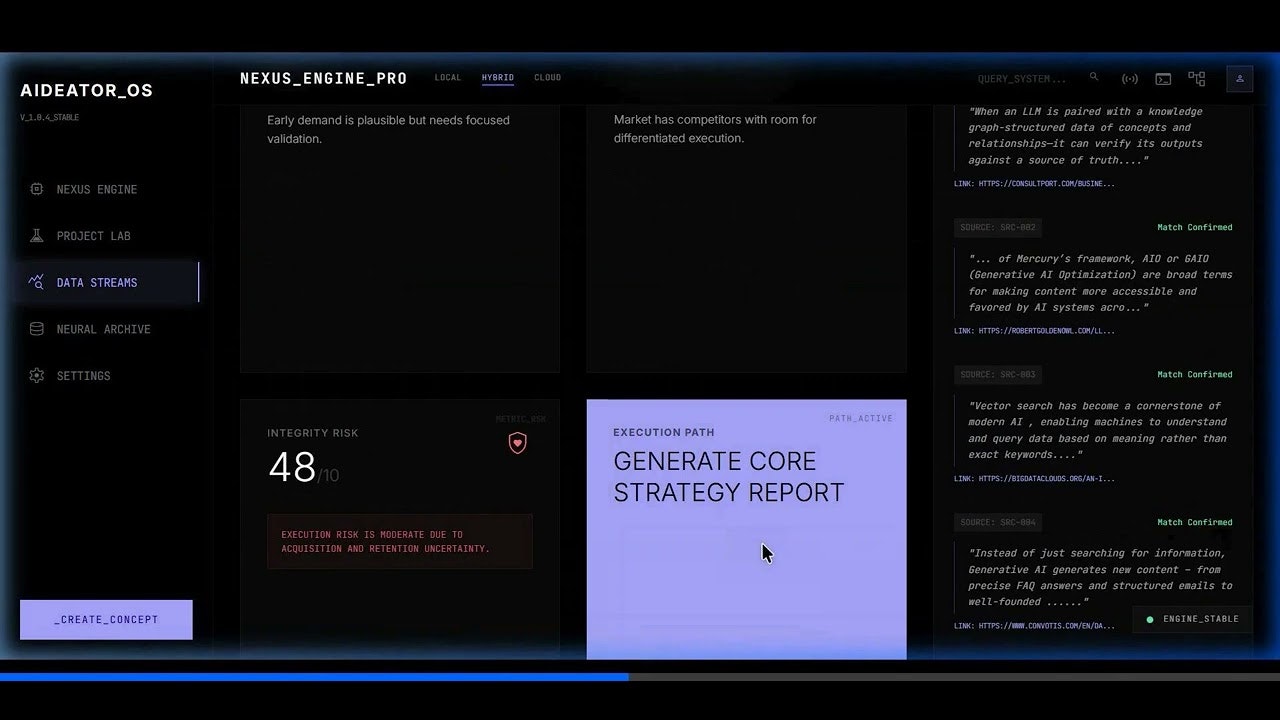
Task: Click the Integrity Risk score 48
Action: (292, 467)
